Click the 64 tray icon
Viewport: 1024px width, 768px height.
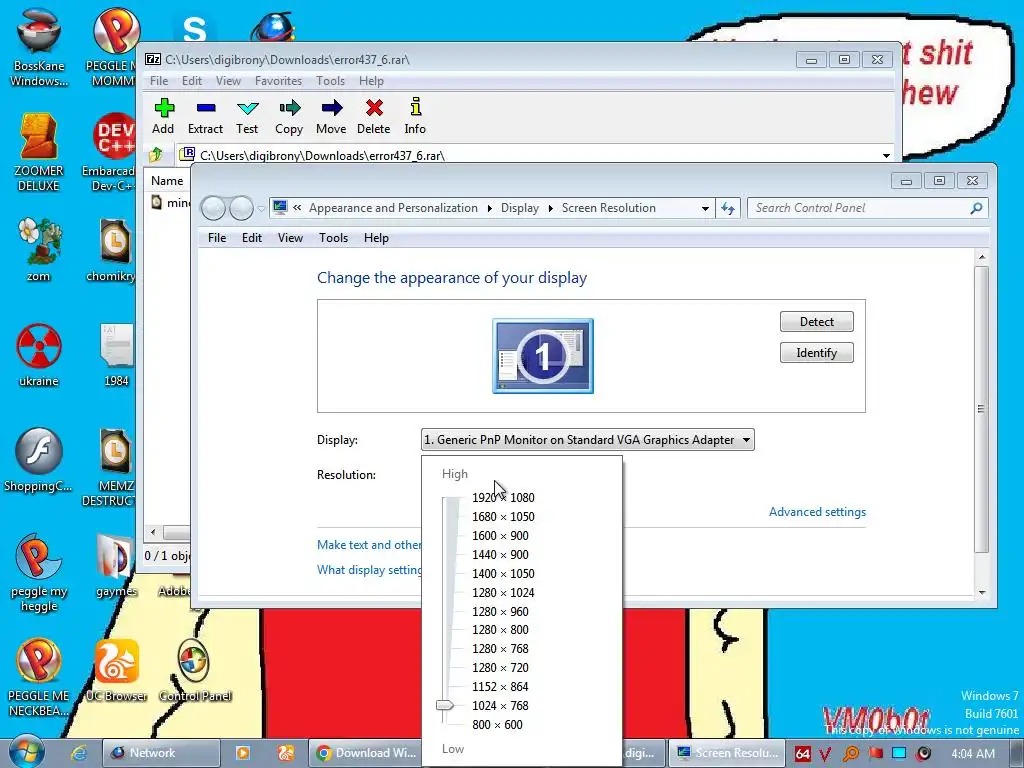click(803, 754)
